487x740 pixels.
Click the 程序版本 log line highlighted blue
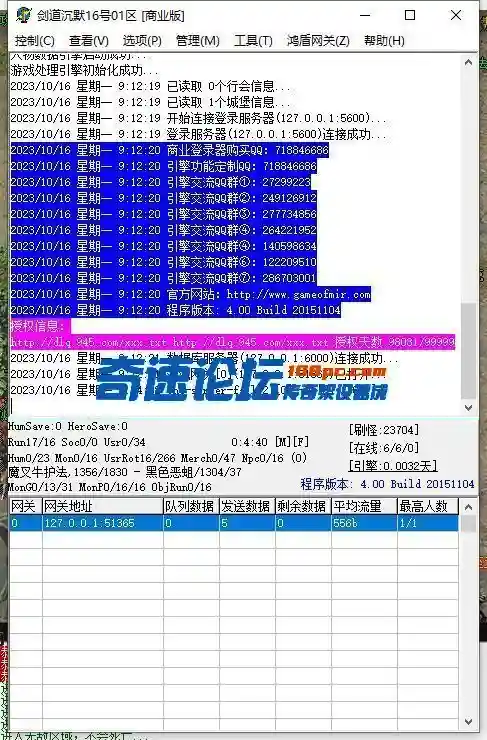(x=176, y=311)
